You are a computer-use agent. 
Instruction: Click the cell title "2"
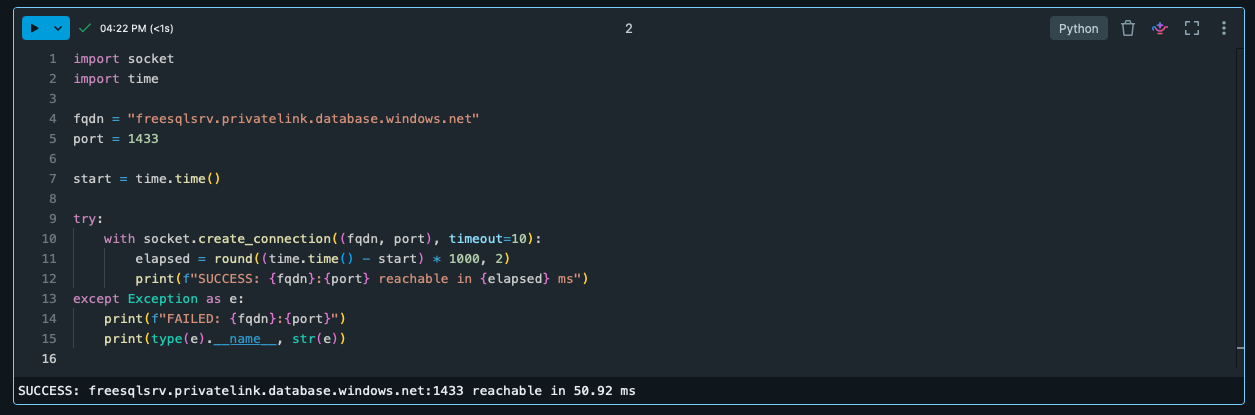pos(629,28)
